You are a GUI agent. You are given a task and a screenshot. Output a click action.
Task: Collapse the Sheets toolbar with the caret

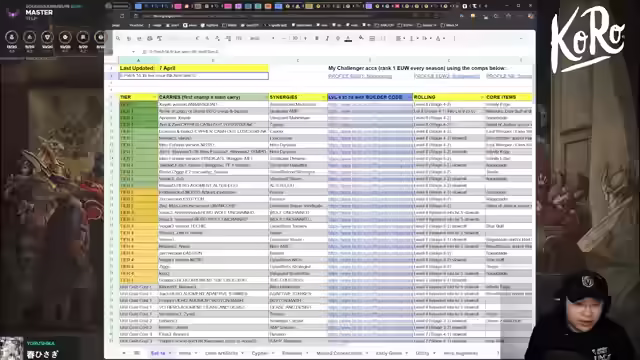[521, 38]
